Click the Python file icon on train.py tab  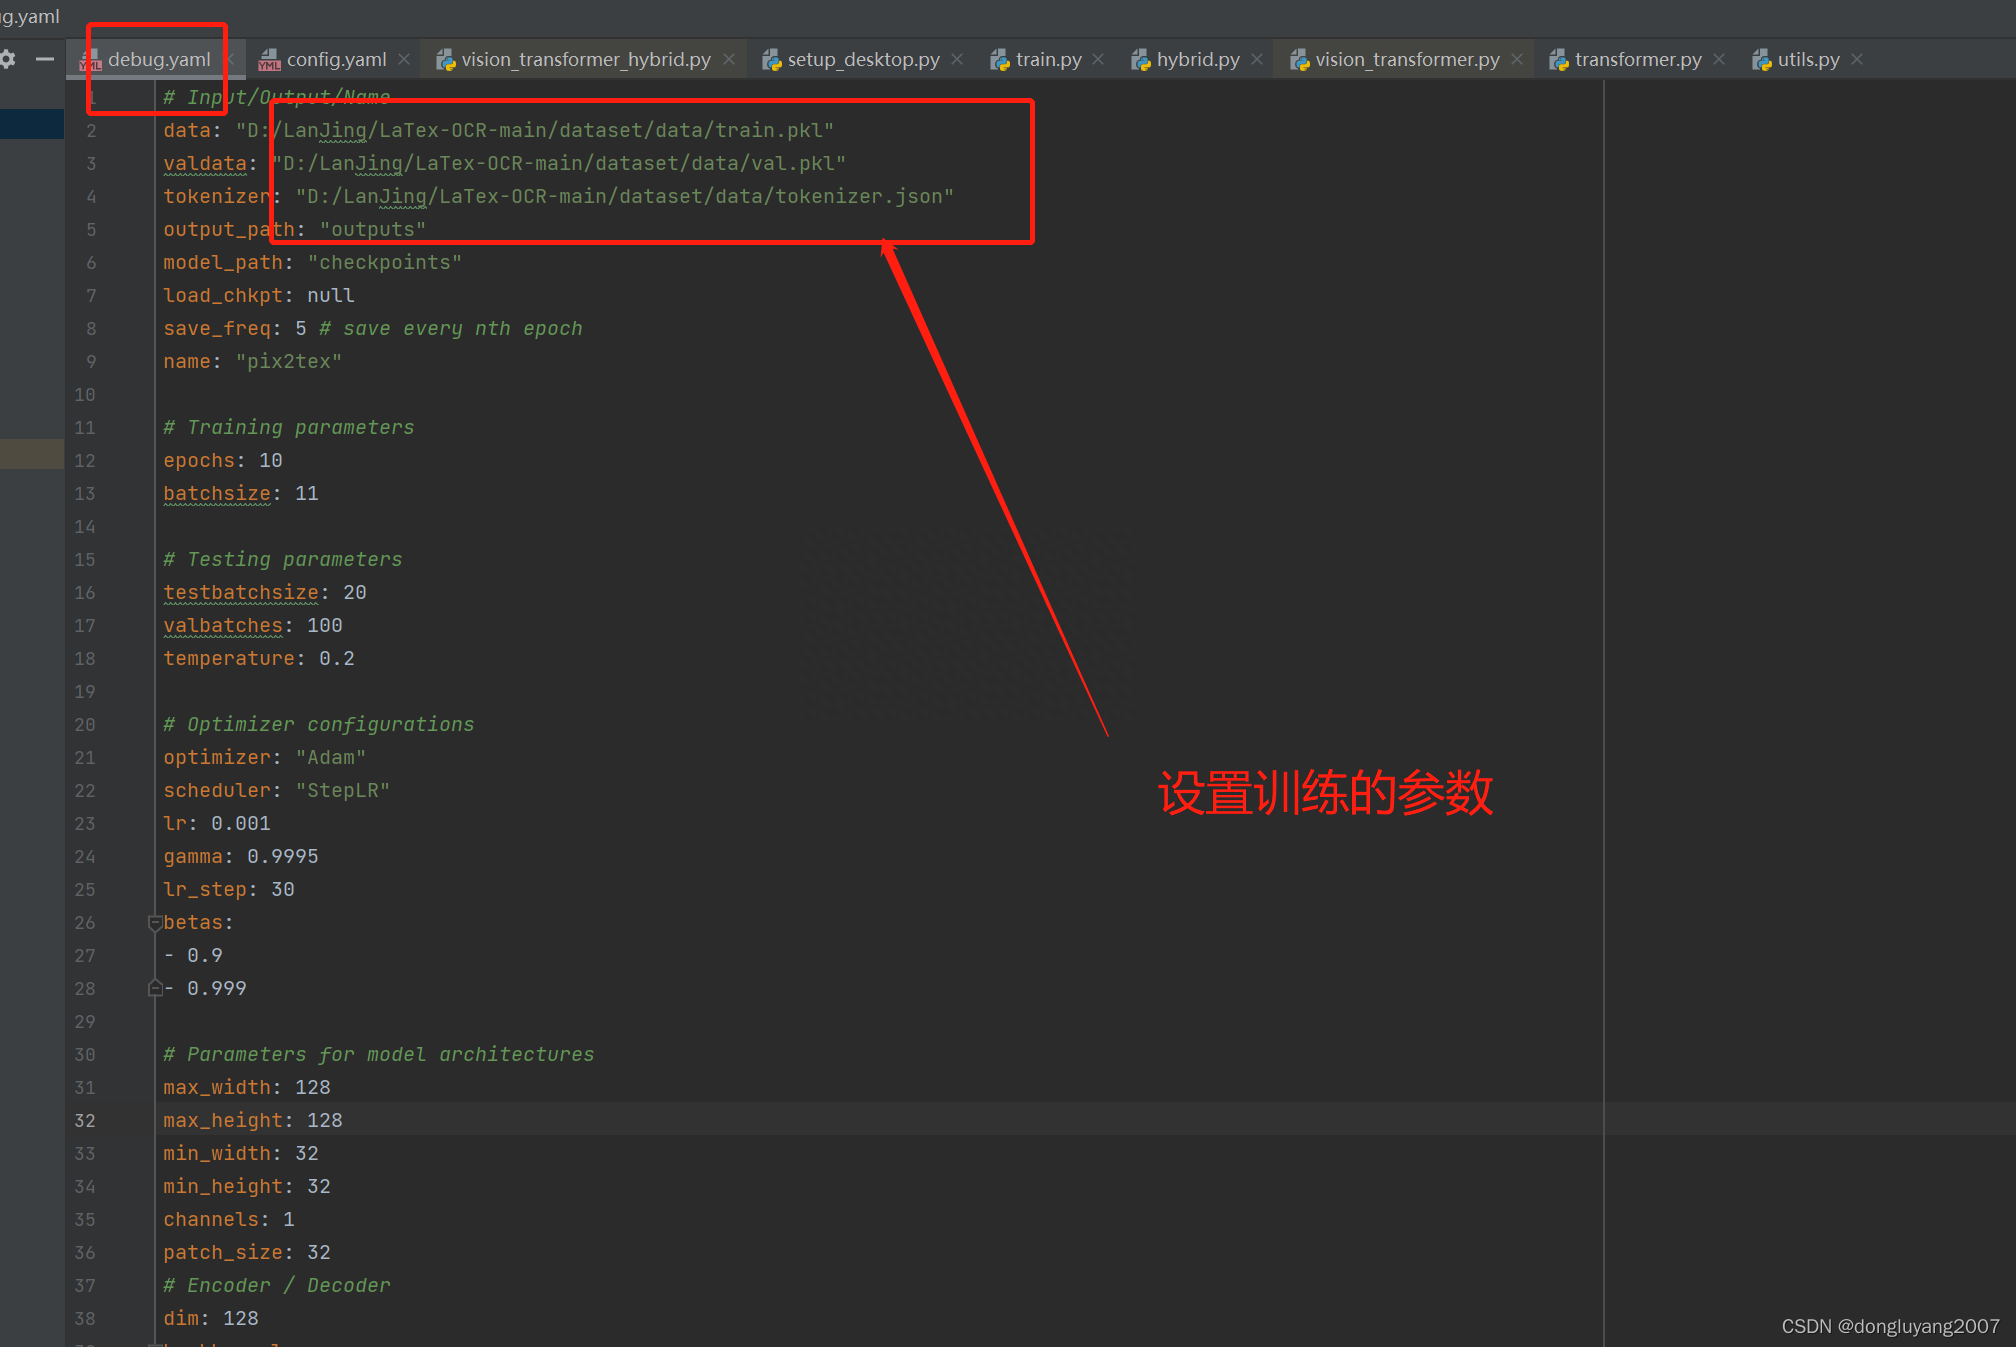point(999,61)
